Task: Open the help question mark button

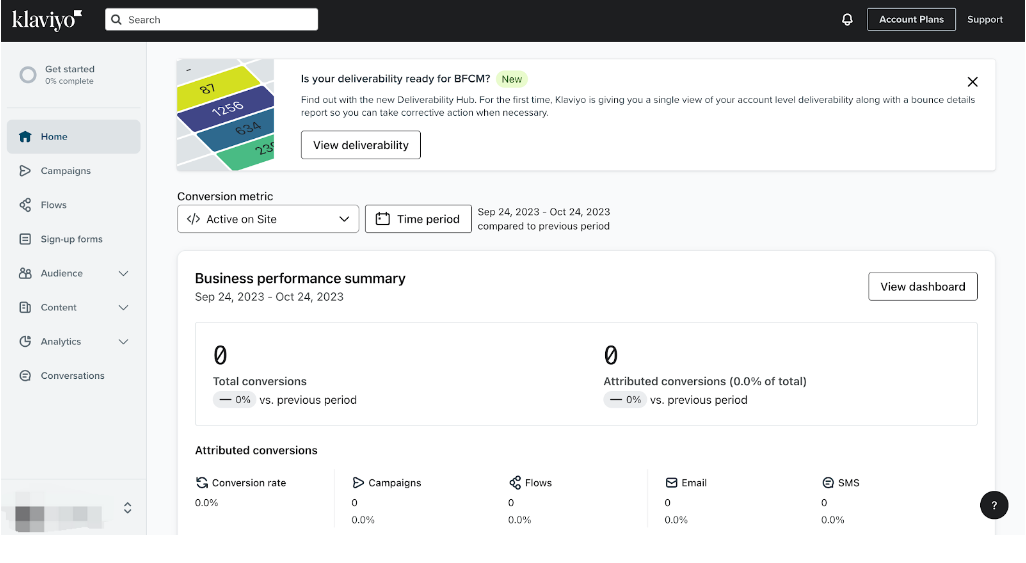Action: (994, 505)
